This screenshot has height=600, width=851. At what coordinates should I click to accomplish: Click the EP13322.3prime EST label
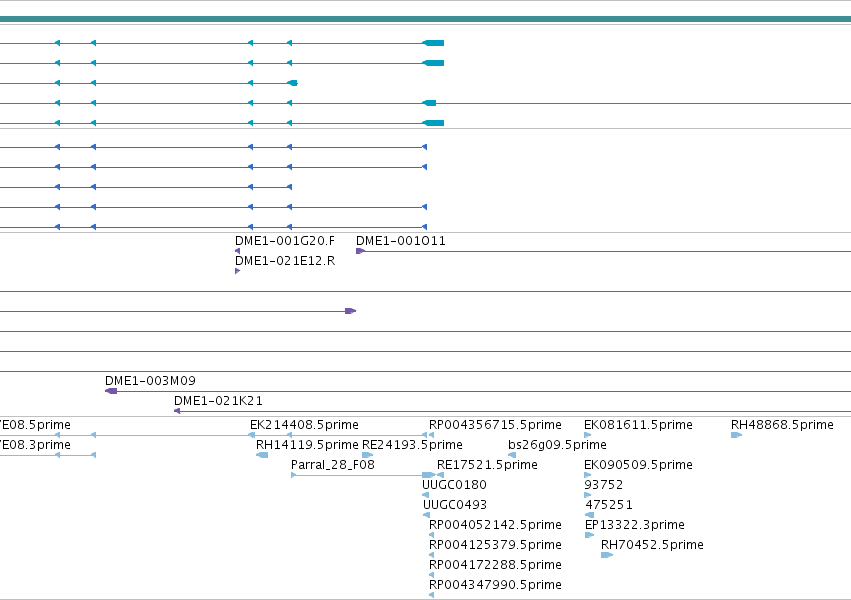coord(634,525)
